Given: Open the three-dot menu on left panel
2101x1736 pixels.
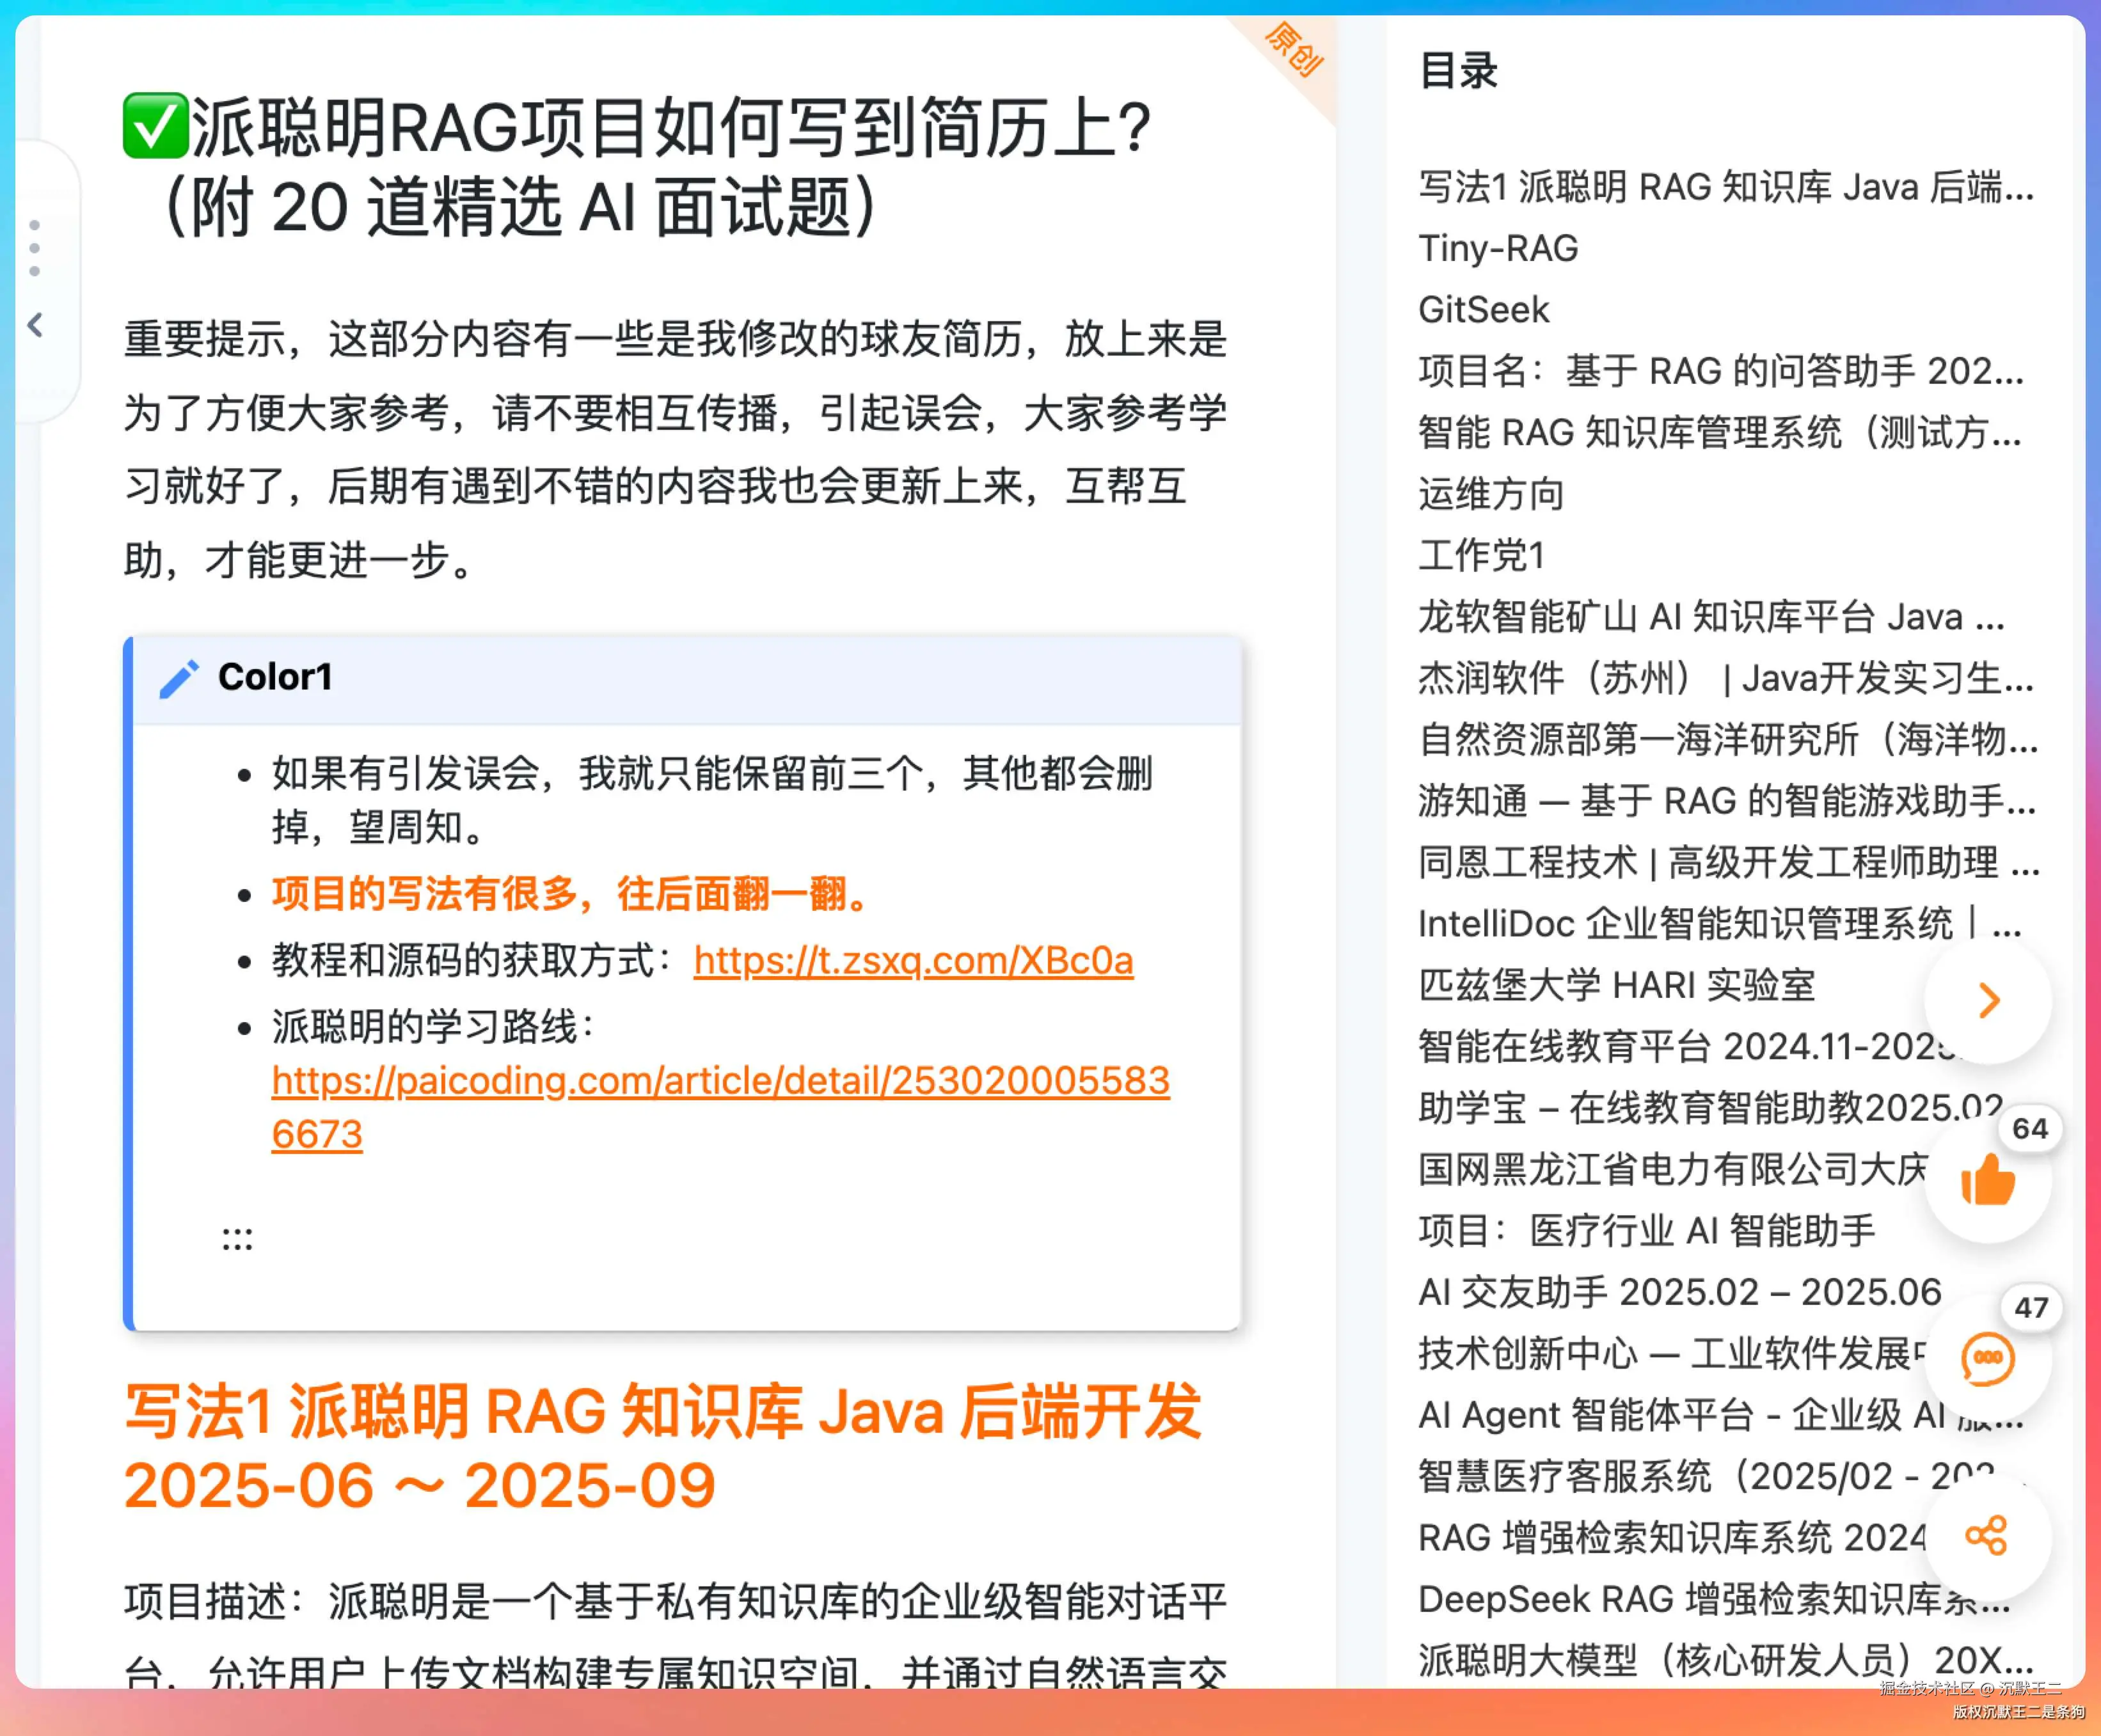Looking at the screenshot, I should pyautogui.click(x=35, y=248).
